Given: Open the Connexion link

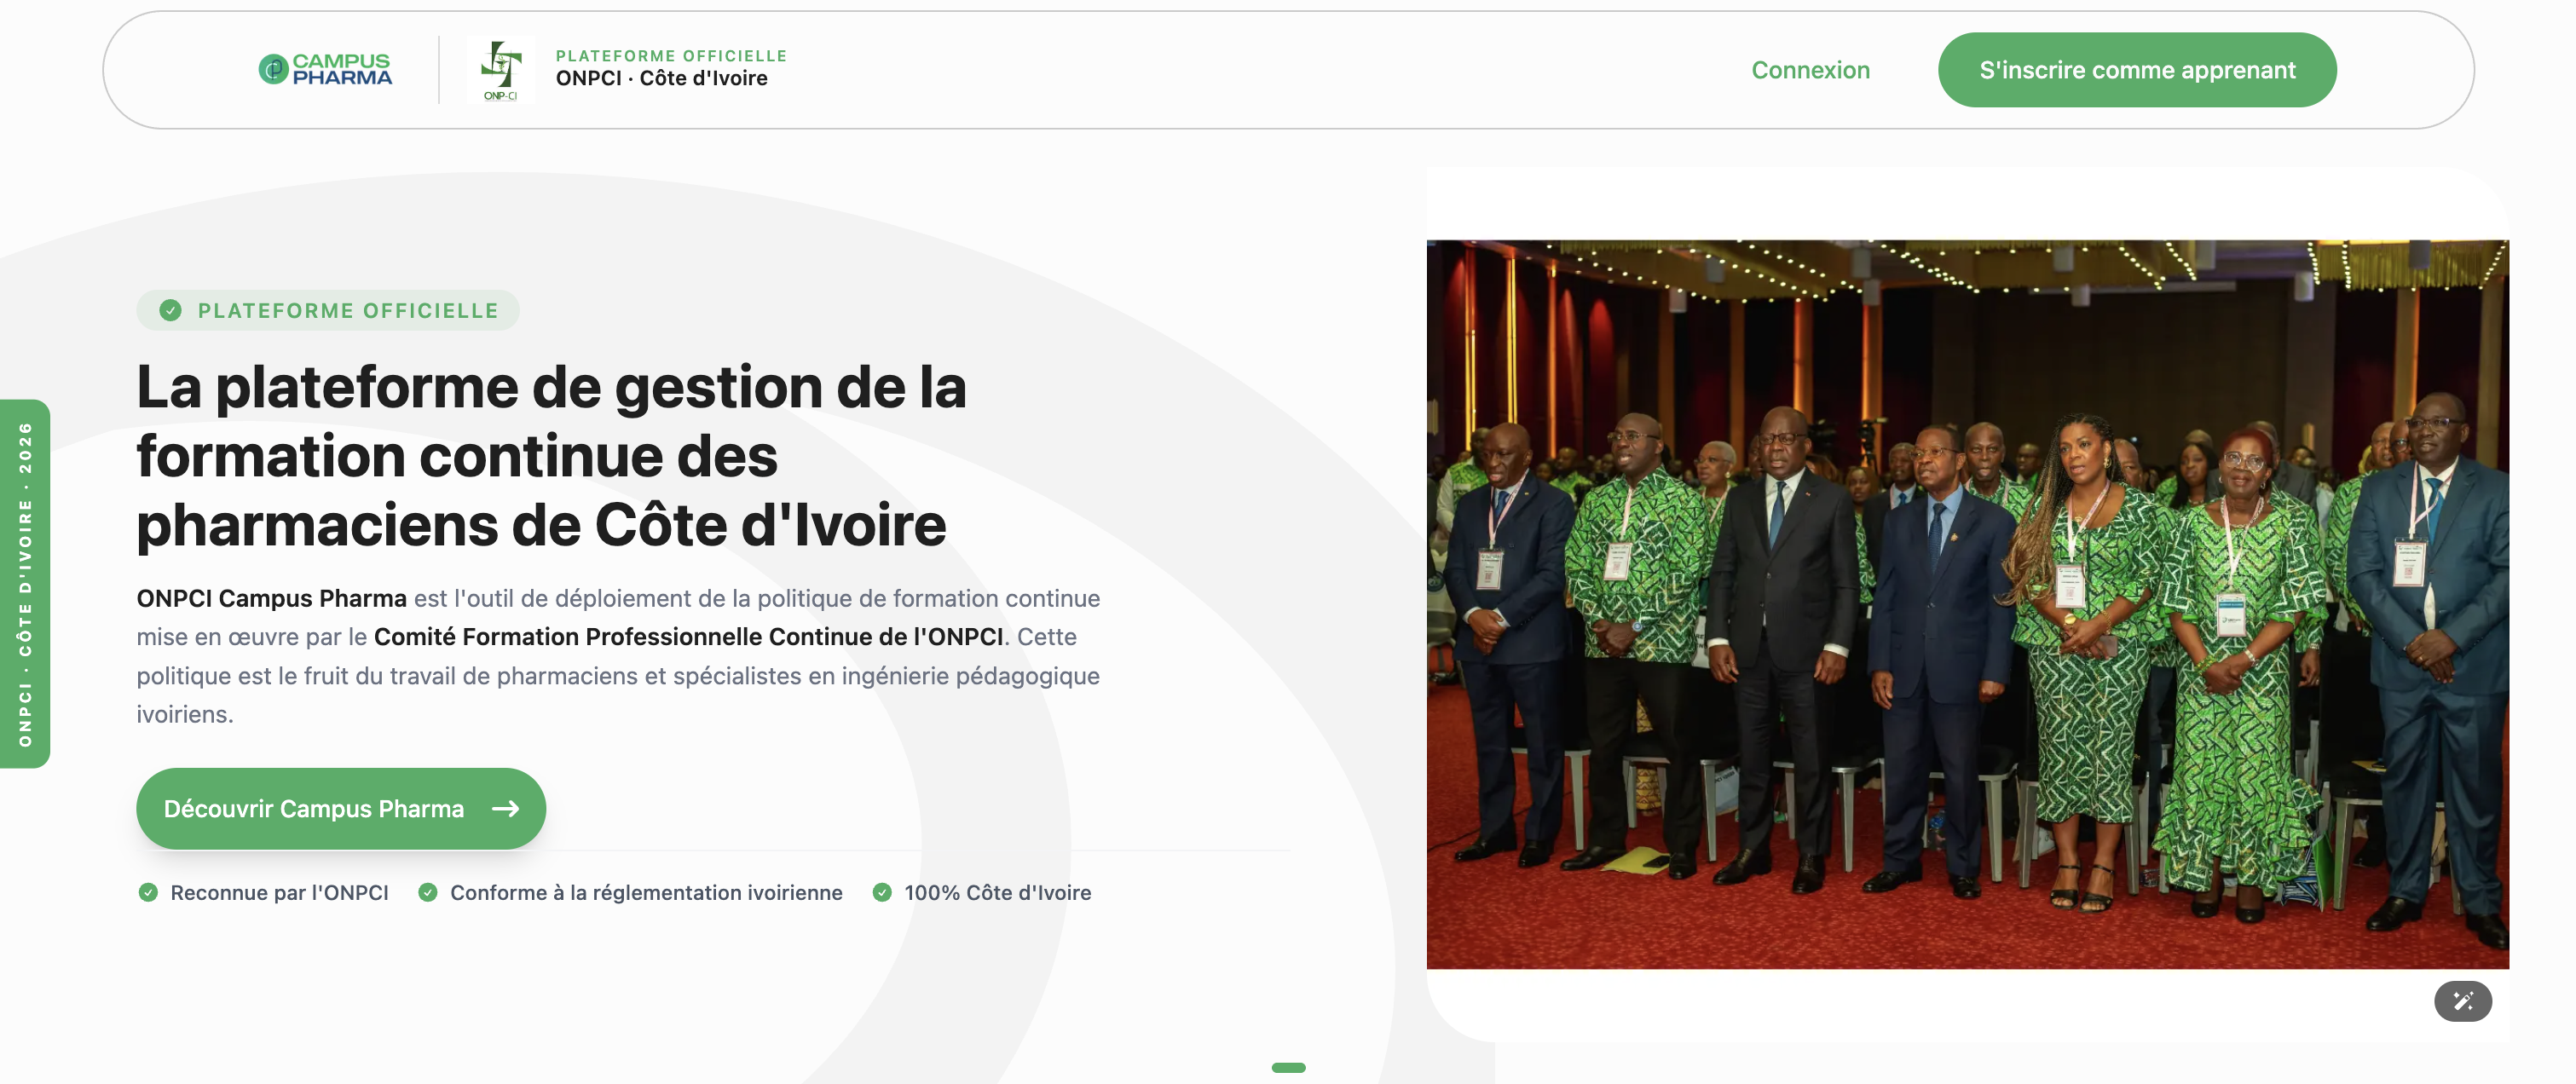Looking at the screenshot, I should click(1810, 70).
